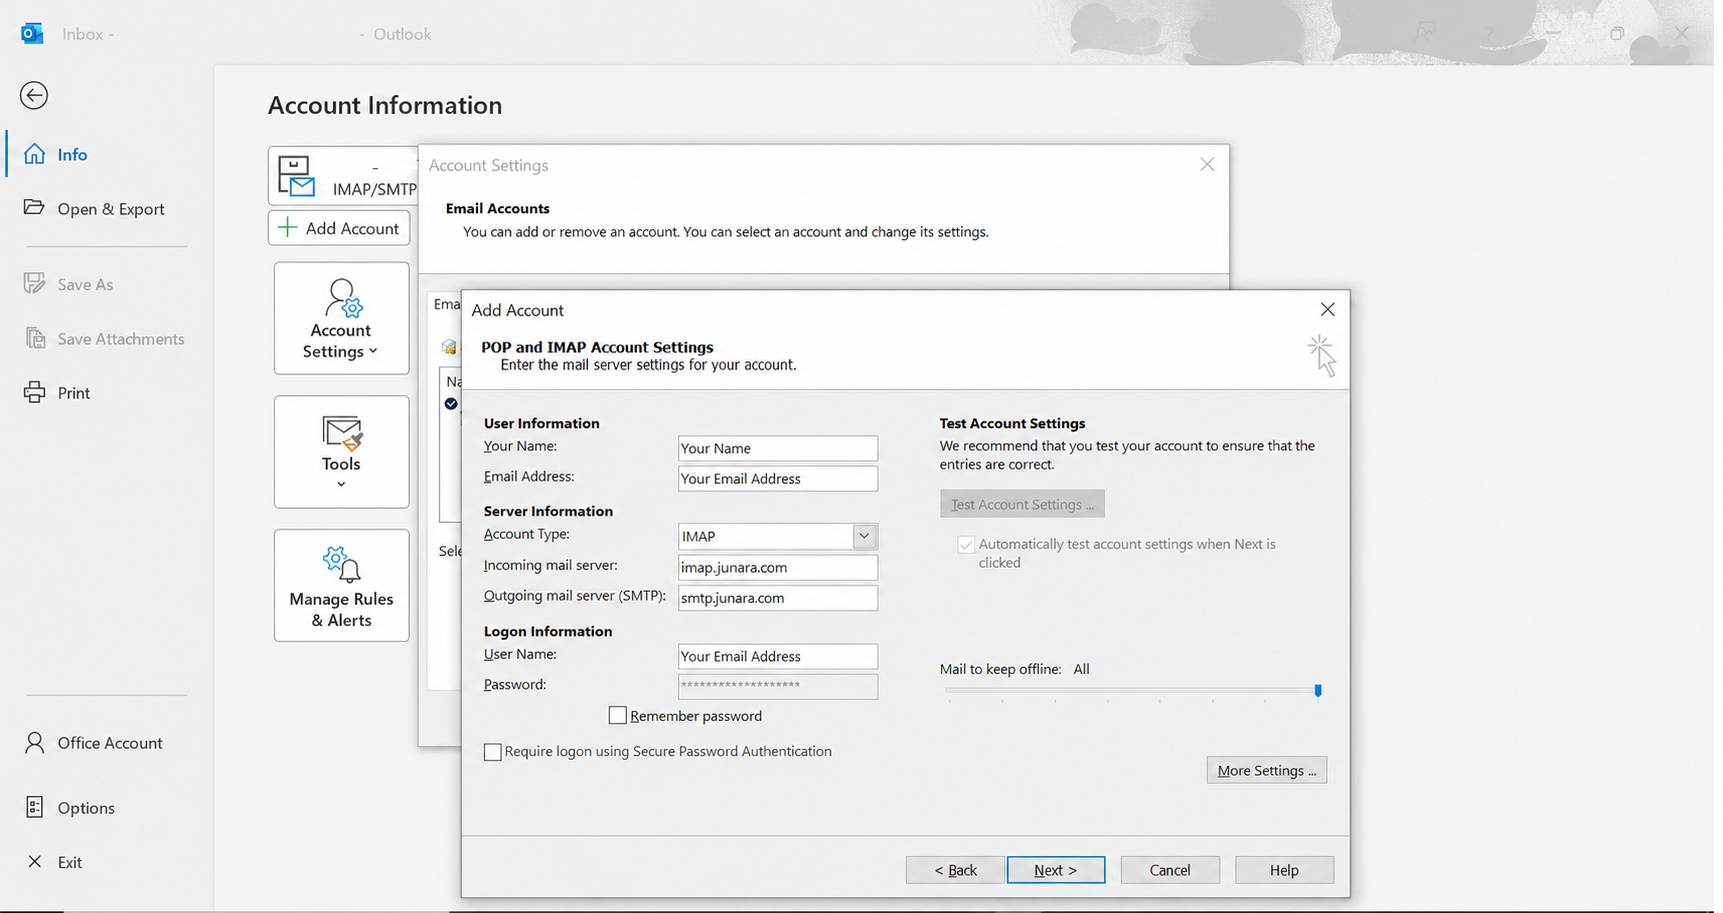Go back using the circled arrow icon
This screenshot has height=913, width=1723.
[34, 95]
